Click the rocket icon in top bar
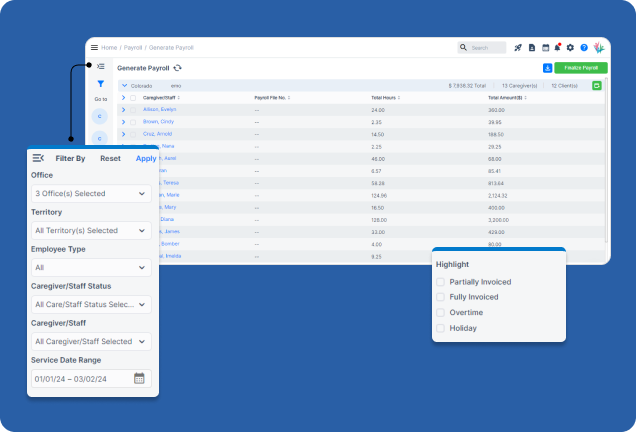Screen dimensions: 636x432 (518, 47)
